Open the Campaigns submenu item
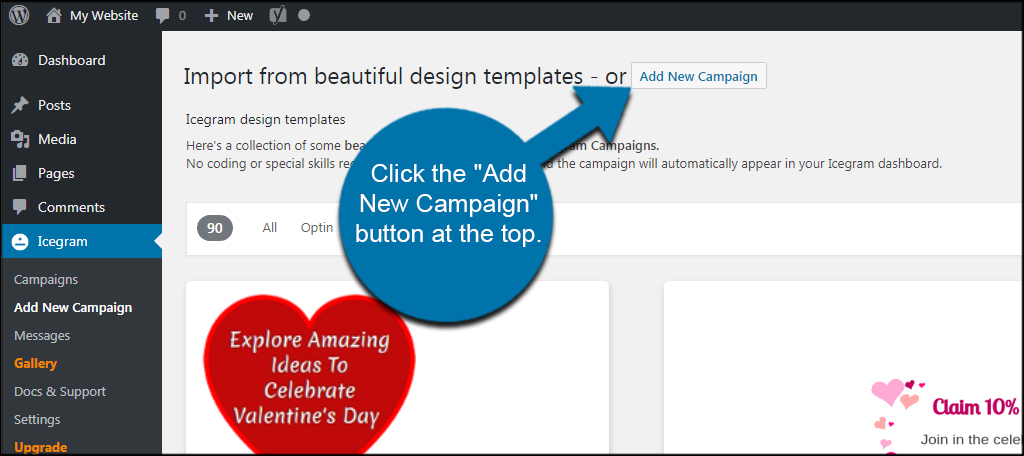This screenshot has width=1024, height=456. [x=46, y=280]
